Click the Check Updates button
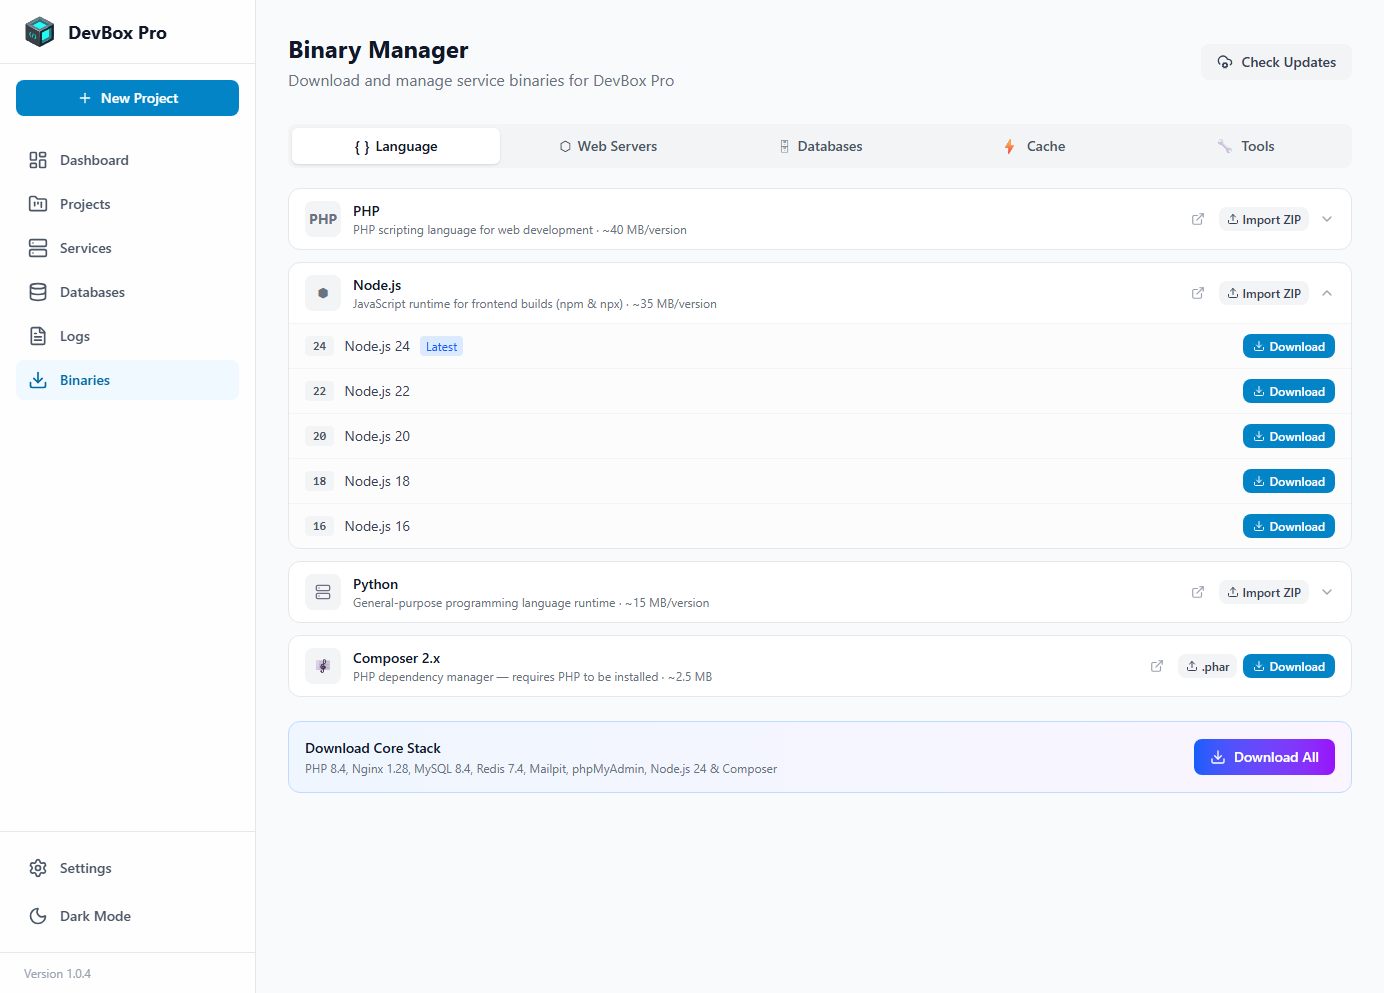Image resolution: width=1384 pixels, height=993 pixels. tap(1276, 61)
